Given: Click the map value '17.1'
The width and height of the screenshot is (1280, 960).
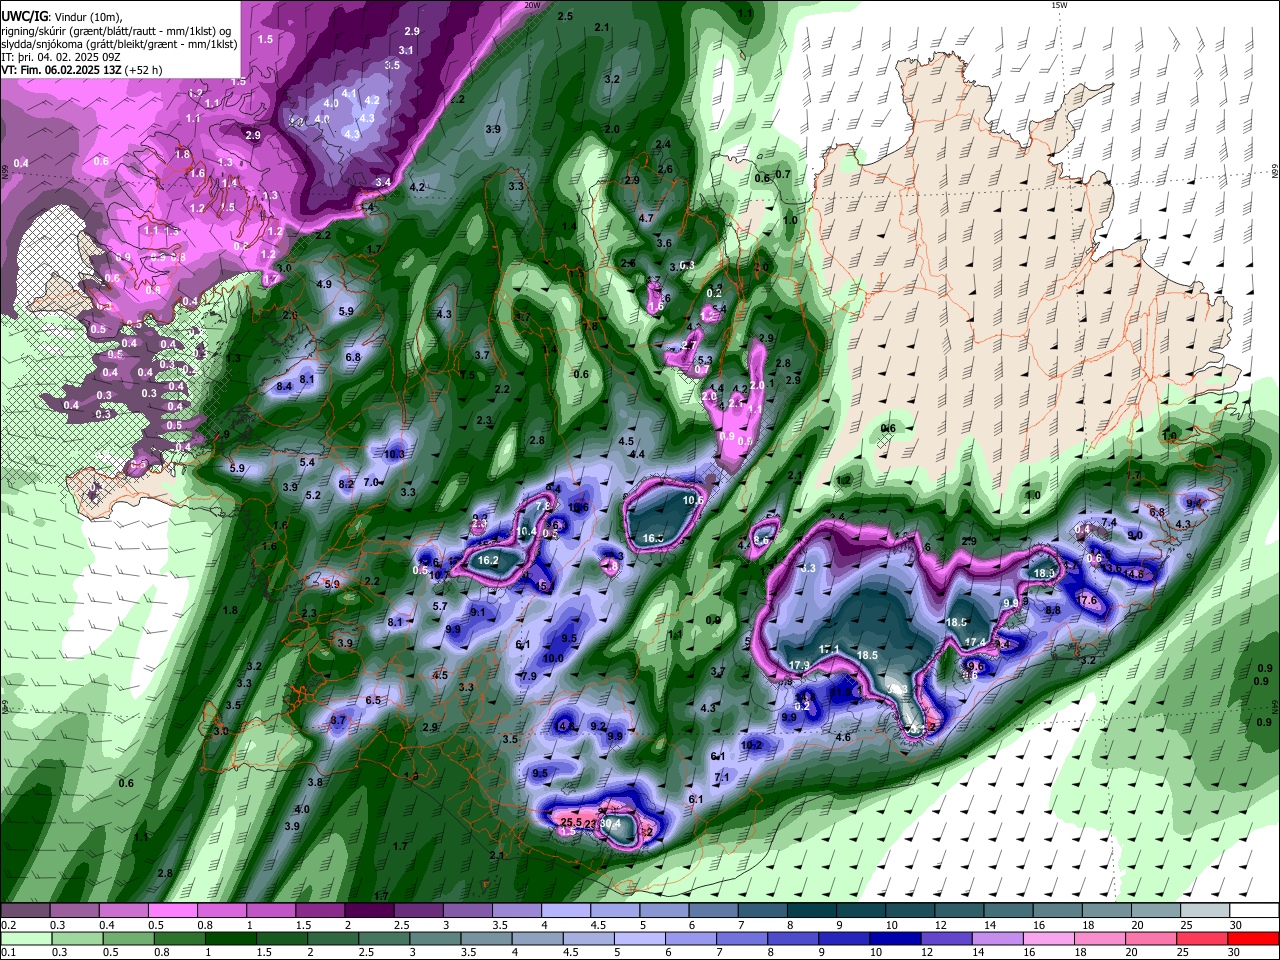Looking at the screenshot, I should point(829,650).
